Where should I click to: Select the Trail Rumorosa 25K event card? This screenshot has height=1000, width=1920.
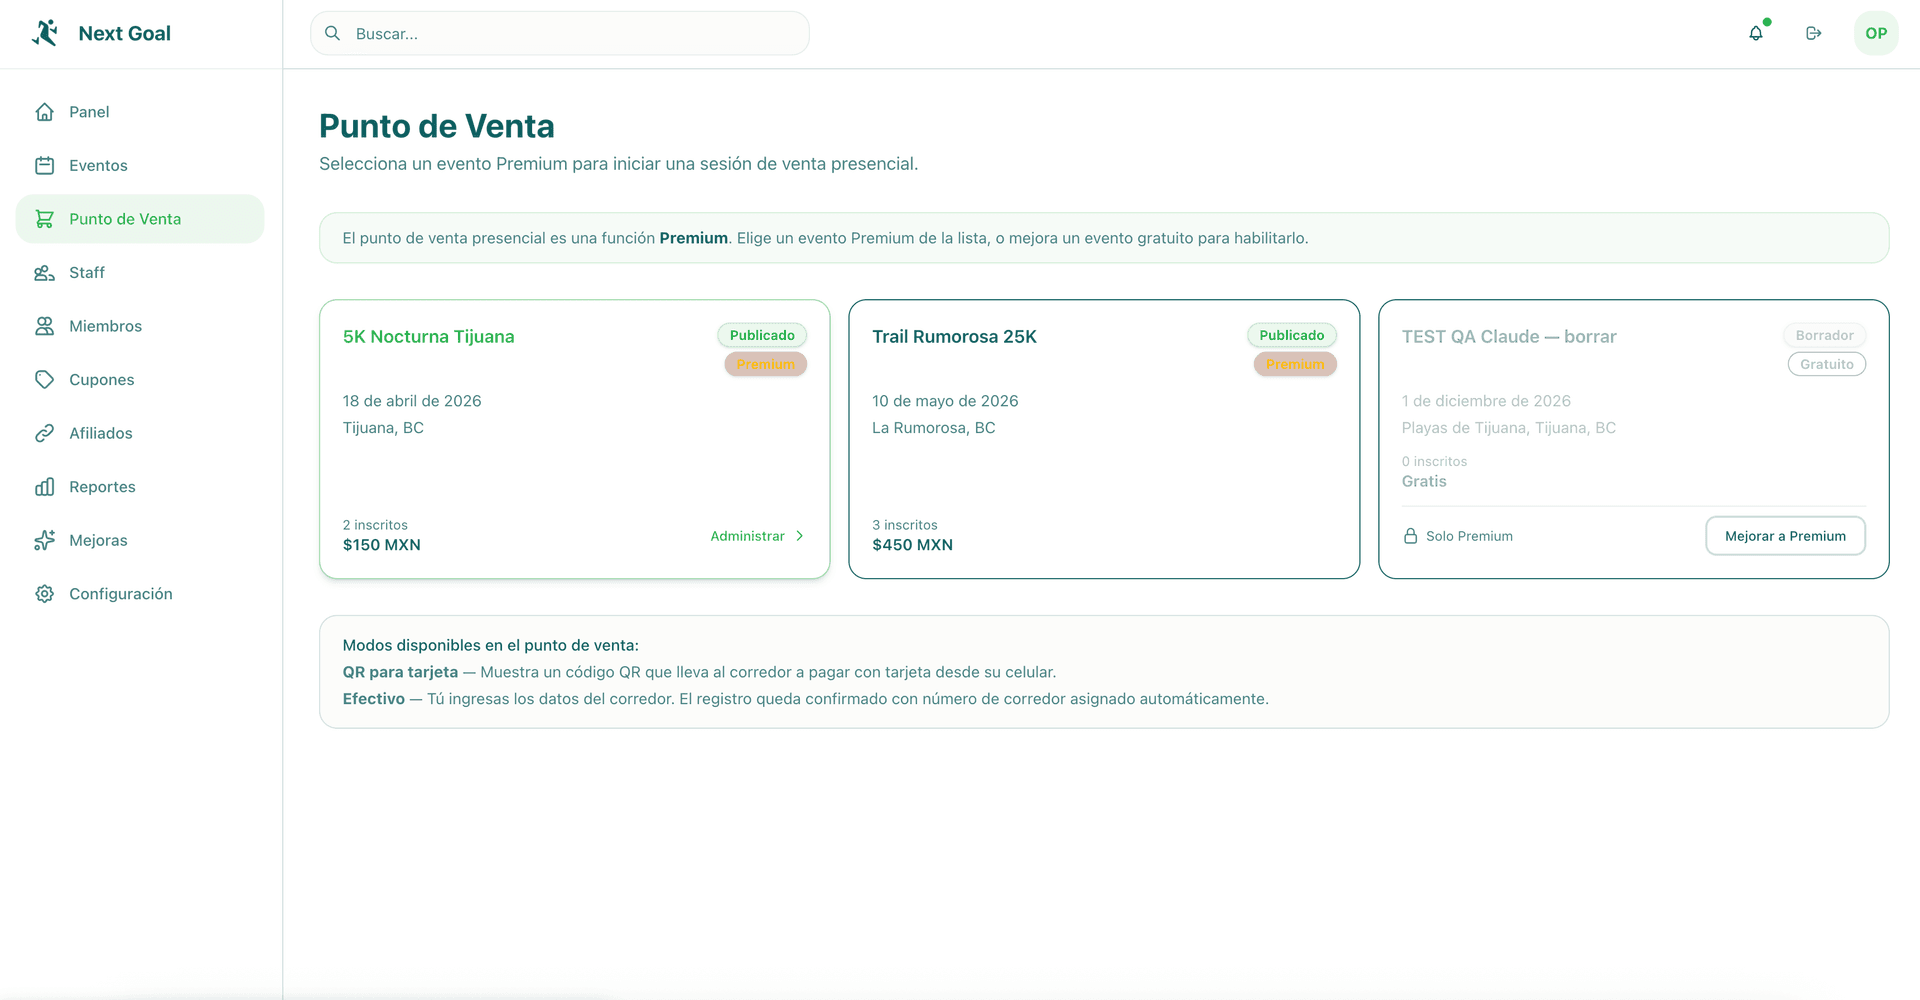tap(1104, 439)
